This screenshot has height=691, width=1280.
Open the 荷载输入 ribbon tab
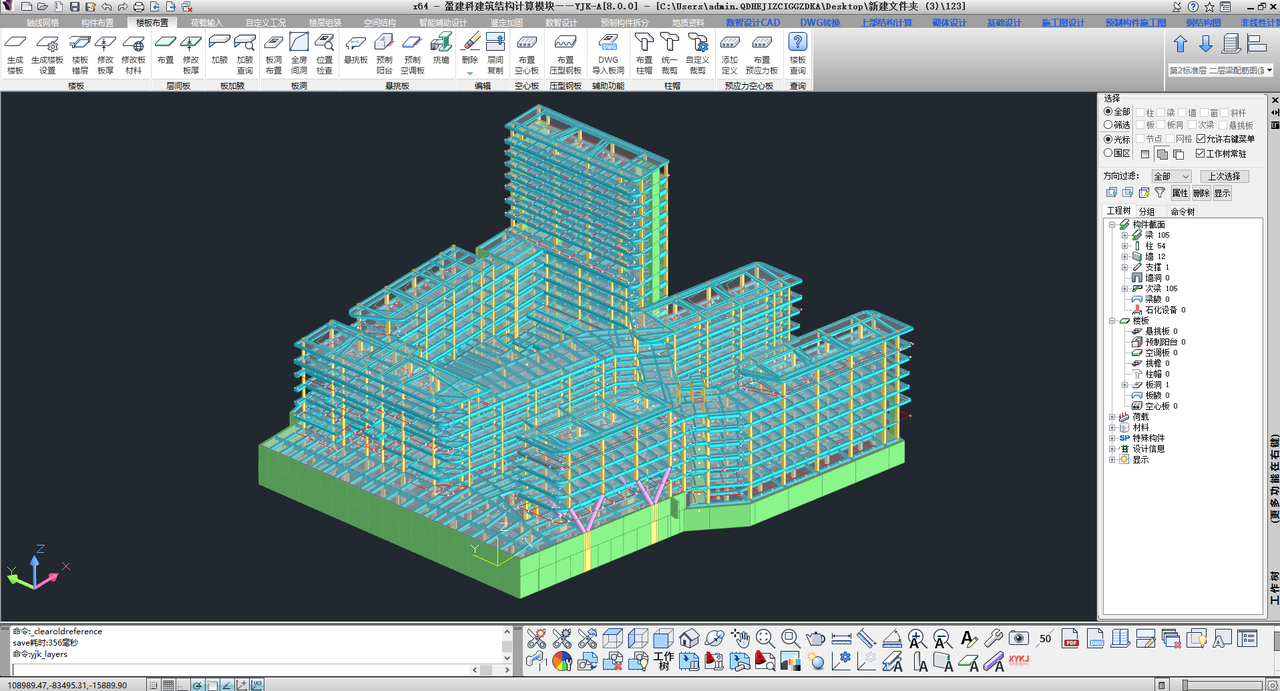tap(207, 22)
